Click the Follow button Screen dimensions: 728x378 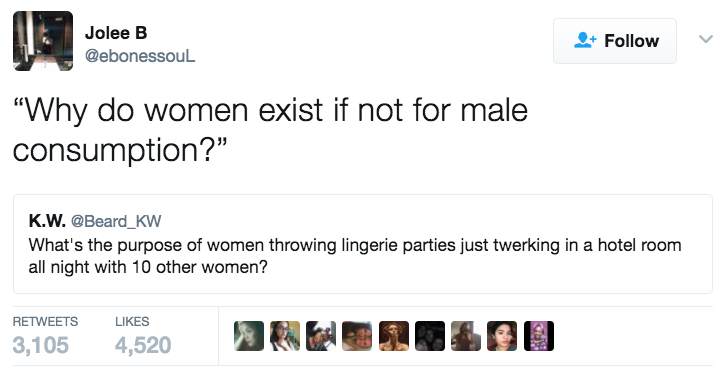615,41
